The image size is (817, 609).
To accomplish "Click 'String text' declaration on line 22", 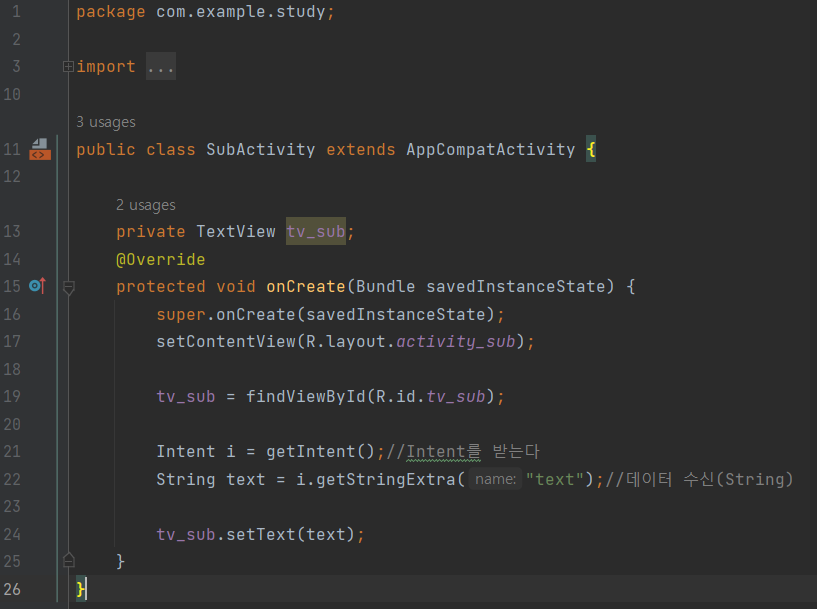I will pos(211,479).
